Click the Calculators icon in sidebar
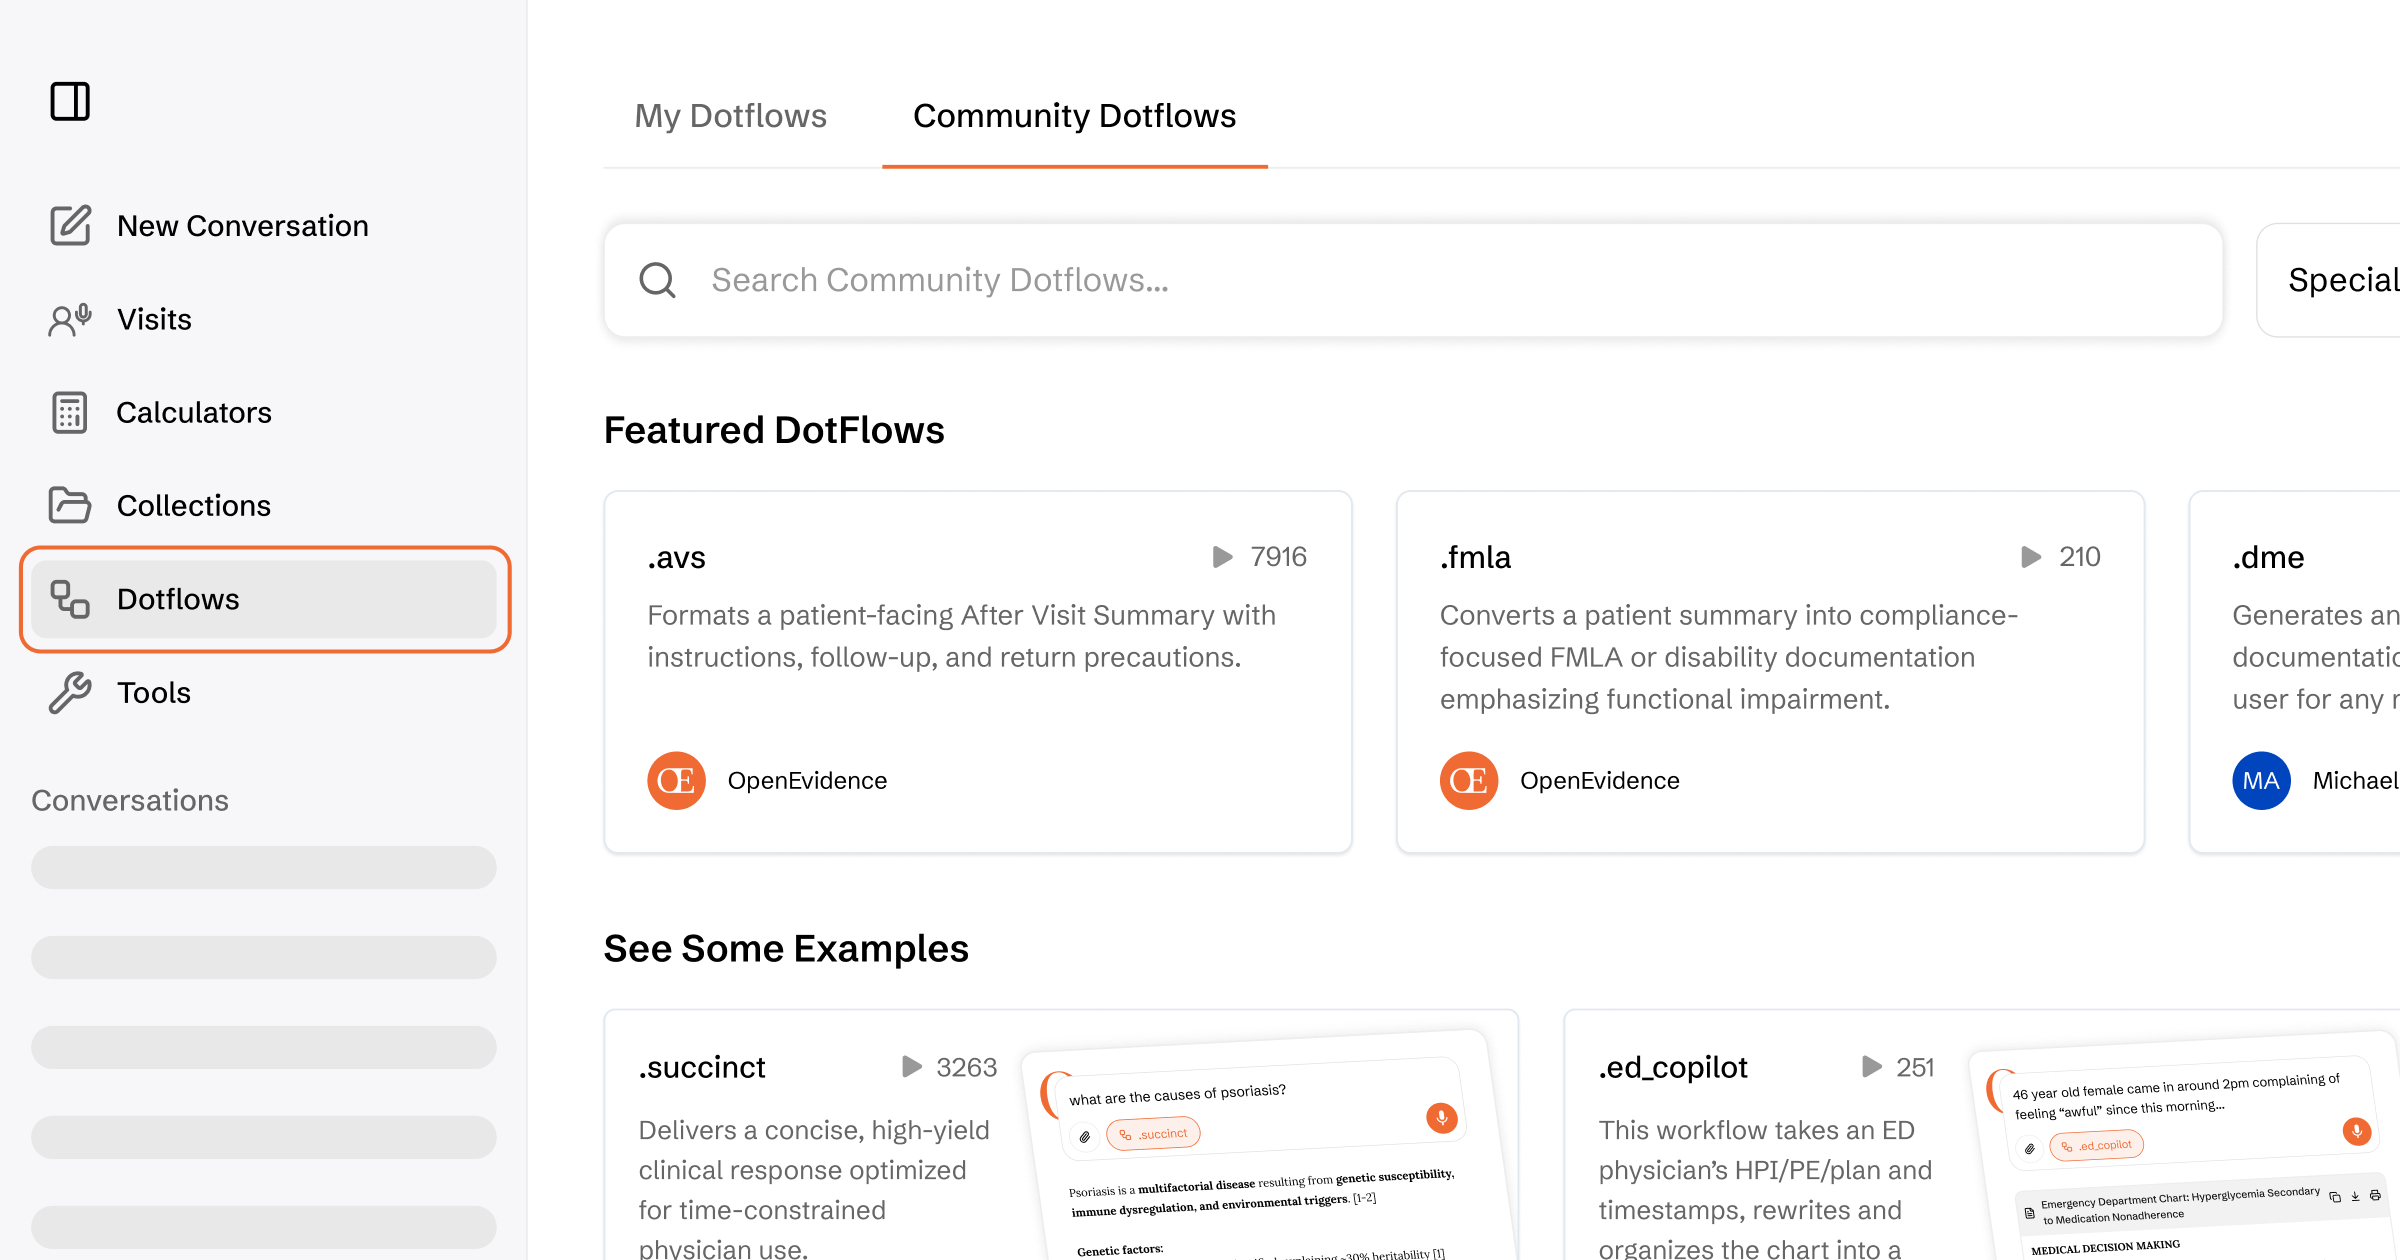 coord(70,412)
